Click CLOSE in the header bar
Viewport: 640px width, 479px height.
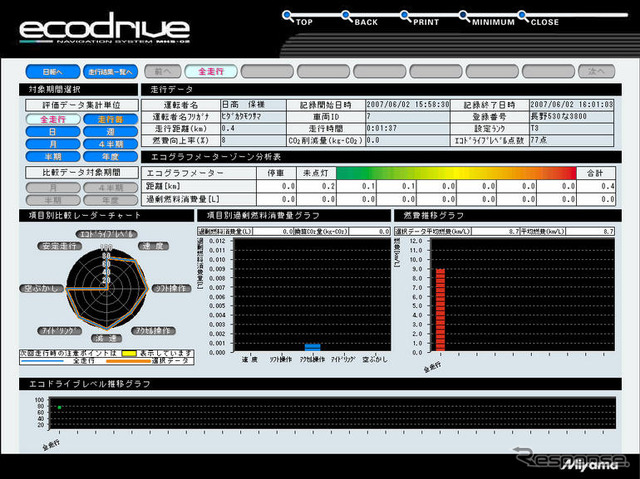coord(538,19)
